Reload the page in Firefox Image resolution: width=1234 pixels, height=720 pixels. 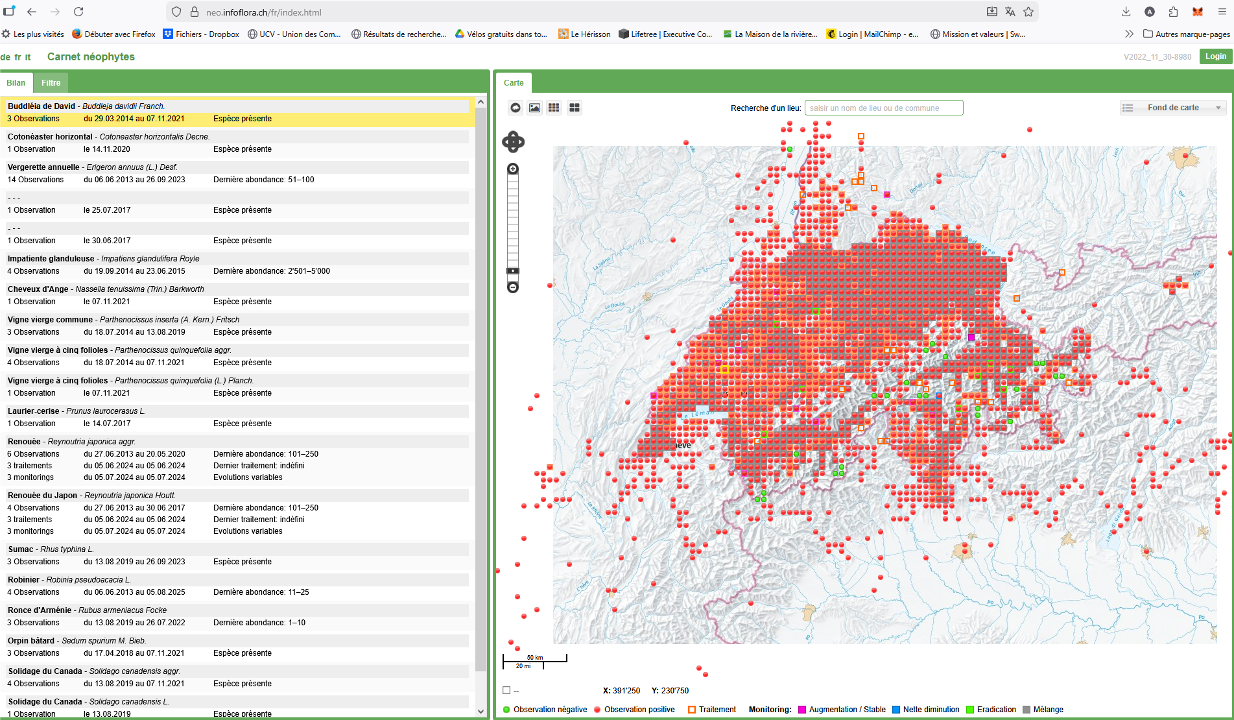click(x=77, y=12)
